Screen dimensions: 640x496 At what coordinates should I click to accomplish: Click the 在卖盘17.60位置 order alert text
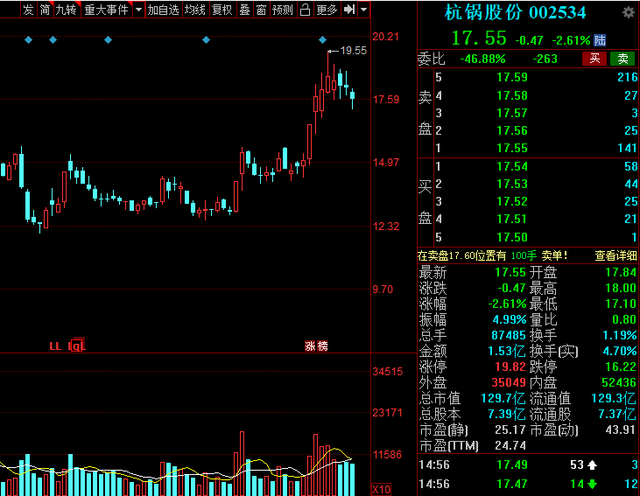[x=492, y=256]
